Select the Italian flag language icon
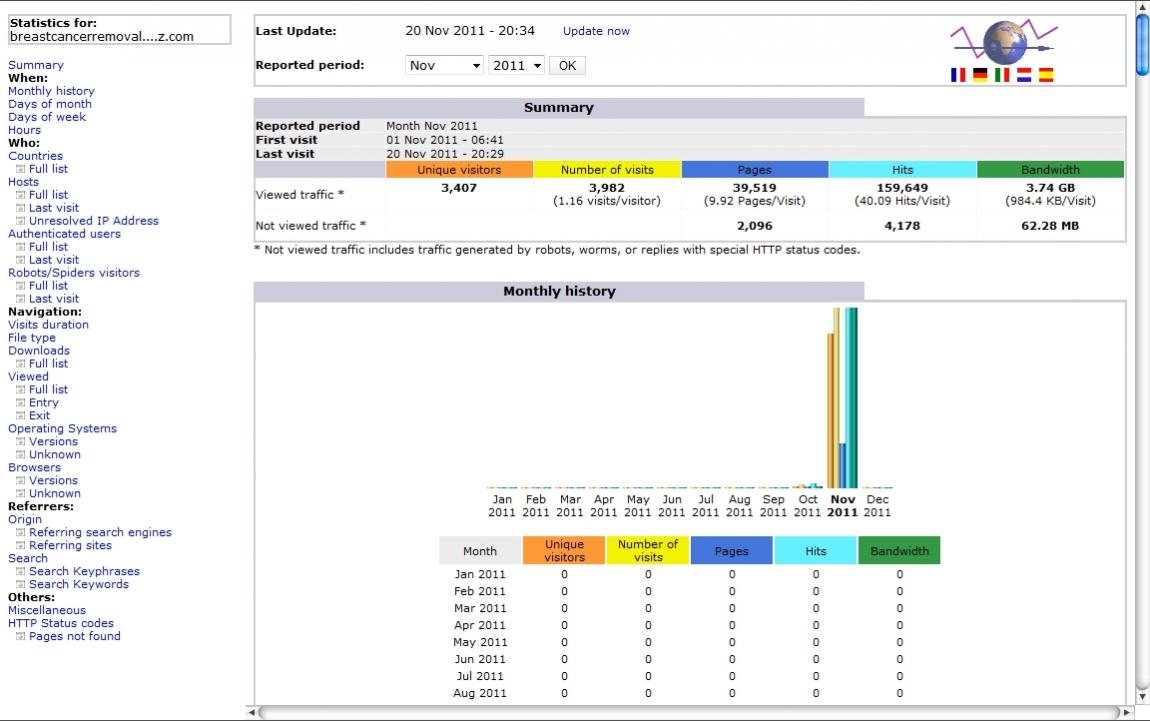 (x=1002, y=75)
